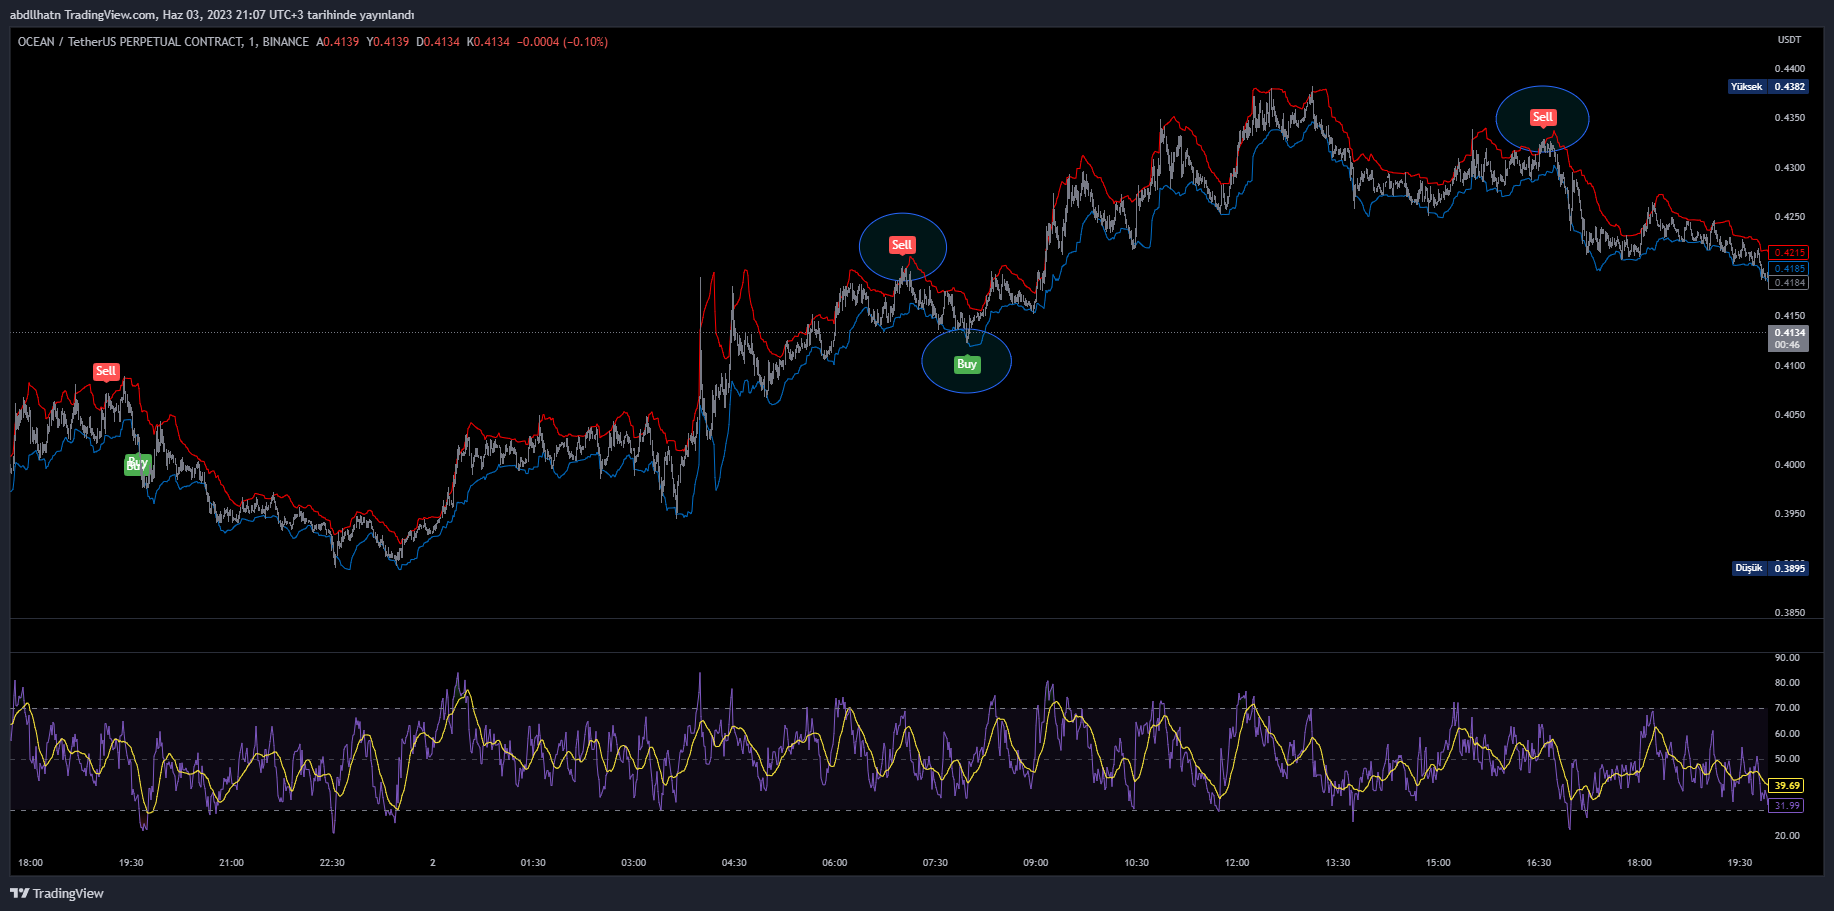The image size is (1834, 911).
Task: Click the published-by header text abdllhatn TradingView.com
Action: 83,15
